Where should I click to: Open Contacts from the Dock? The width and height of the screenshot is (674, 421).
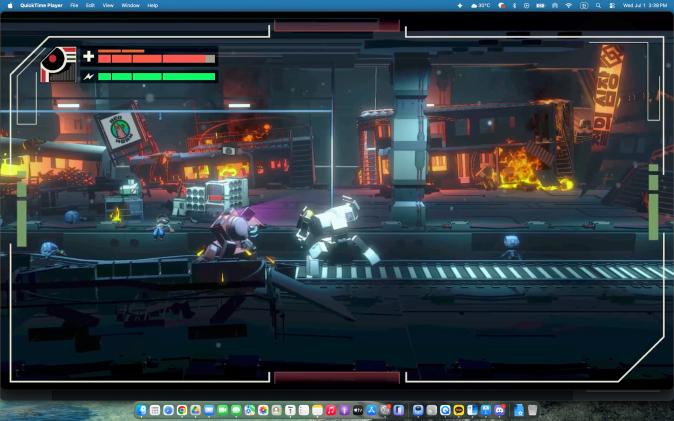[276, 410]
